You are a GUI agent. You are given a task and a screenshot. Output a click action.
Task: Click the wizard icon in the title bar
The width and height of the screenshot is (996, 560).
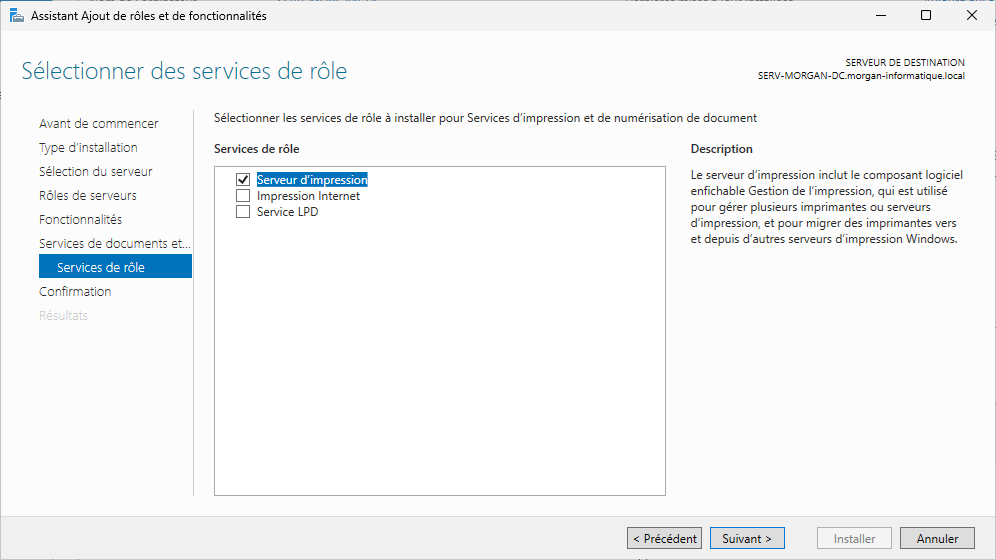click(17, 16)
